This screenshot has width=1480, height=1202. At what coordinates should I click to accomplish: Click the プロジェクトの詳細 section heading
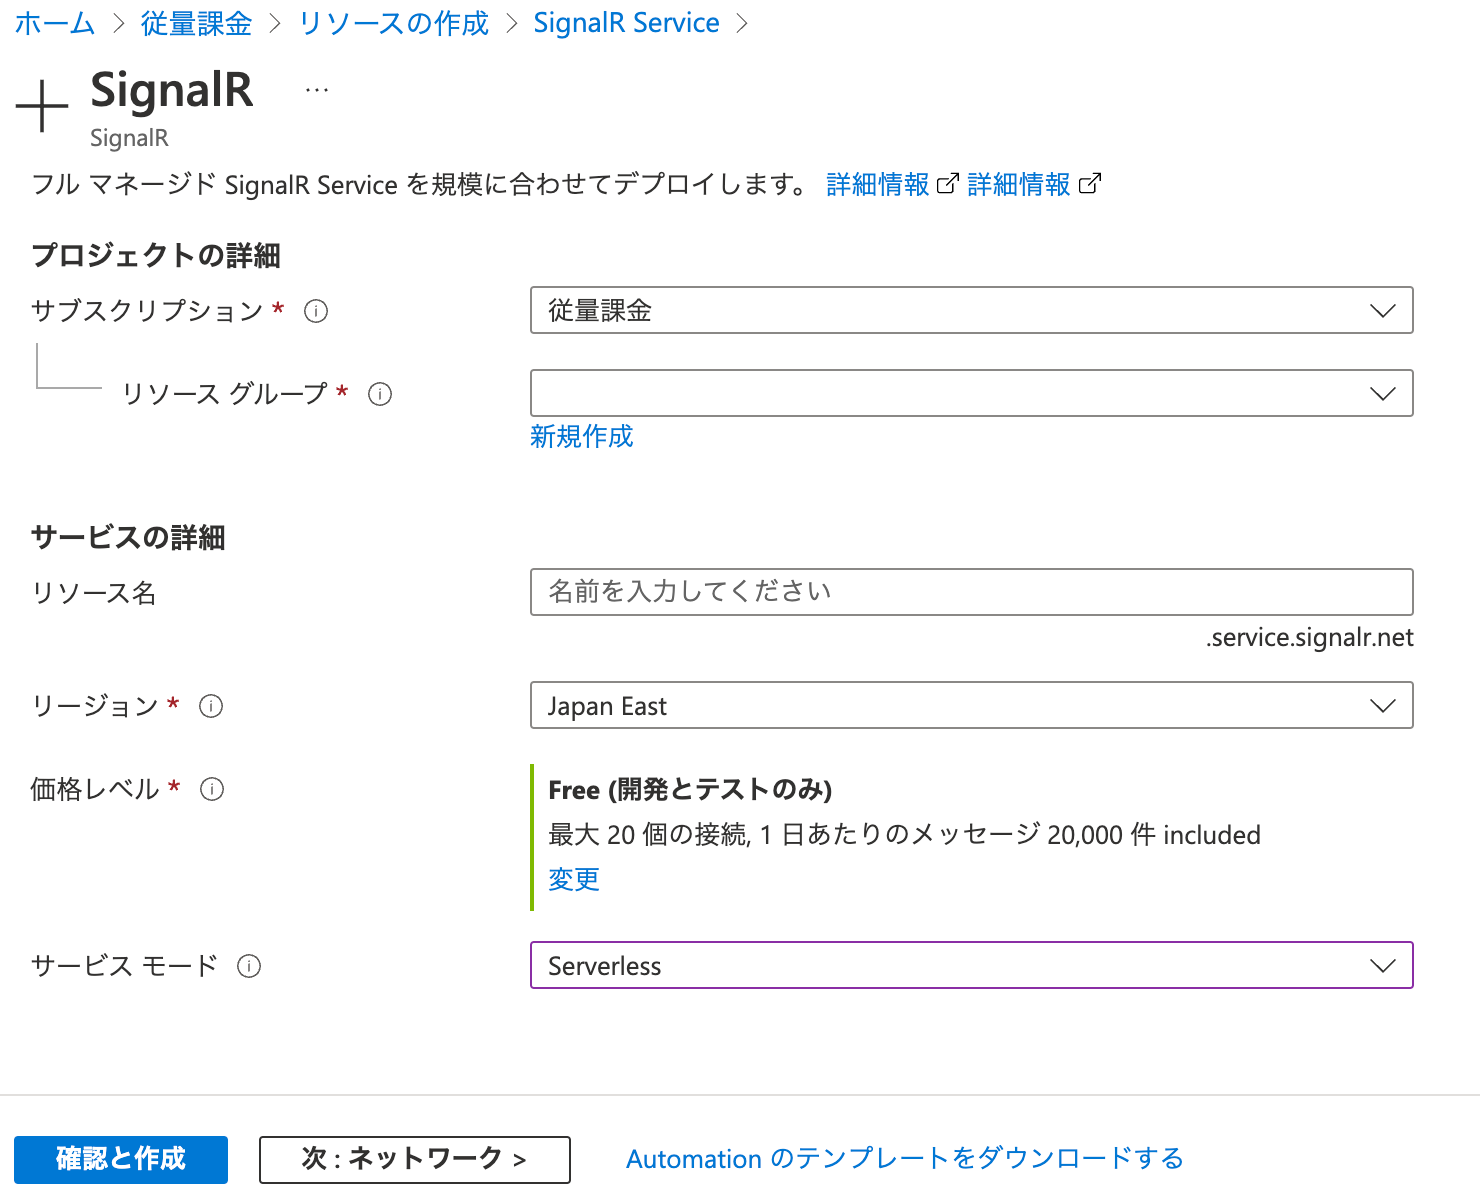click(x=156, y=255)
